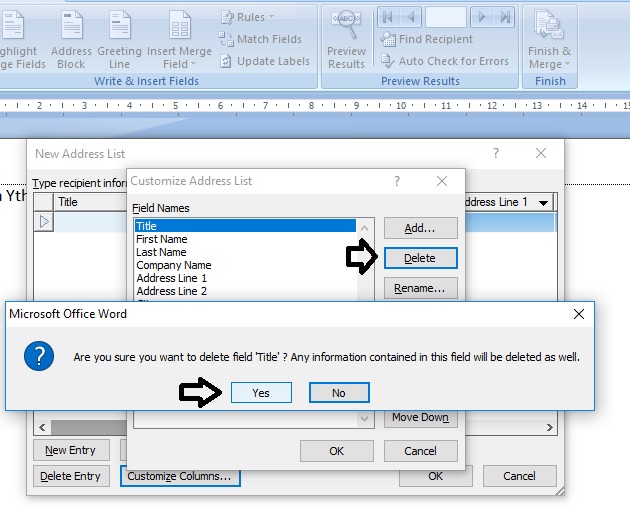
Task: Click the record number input box
Action: tap(446, 17)
